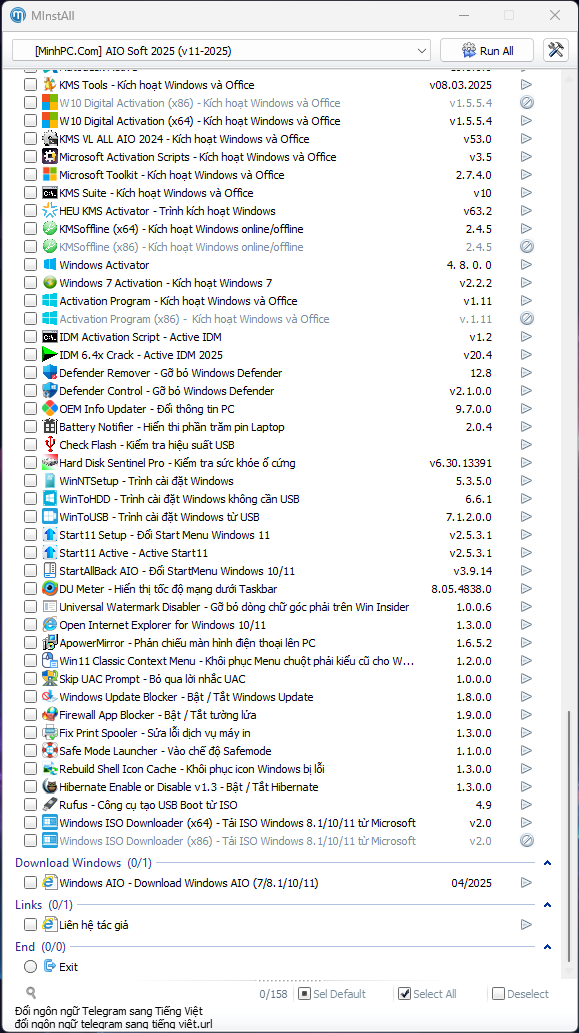This screenshot has width=579, height=1033.
Task: Click the search magnifier icon
Action: 31,993
